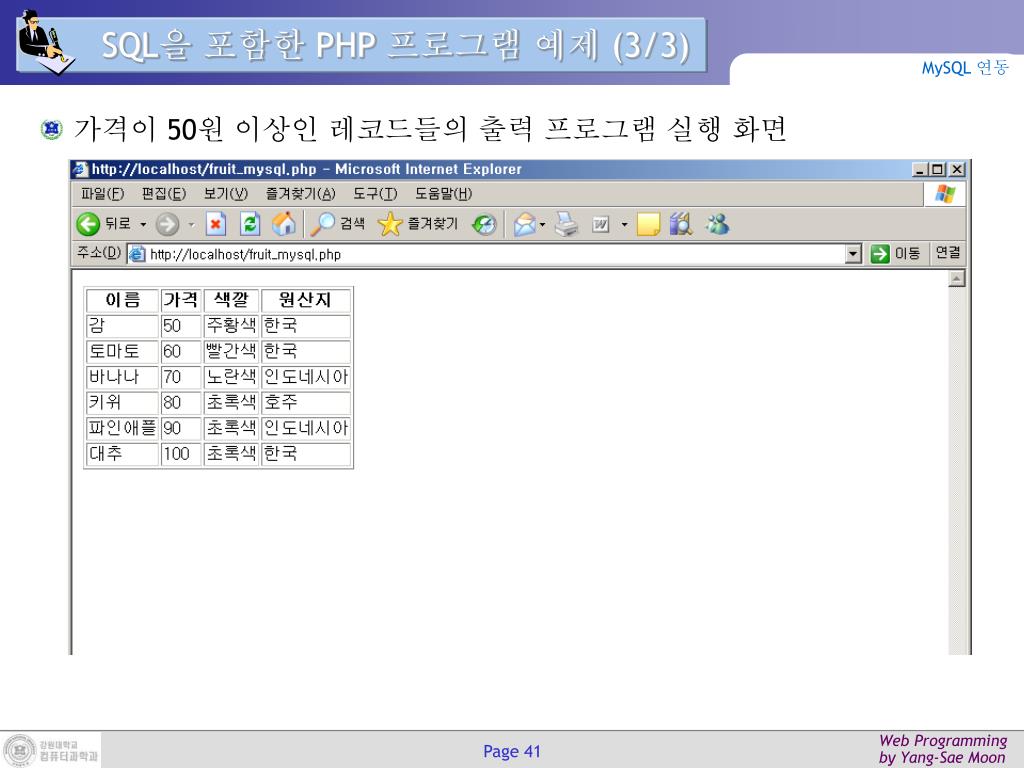
Task: Click the 호주 origin cell
Action: click(x=306, y=402)
